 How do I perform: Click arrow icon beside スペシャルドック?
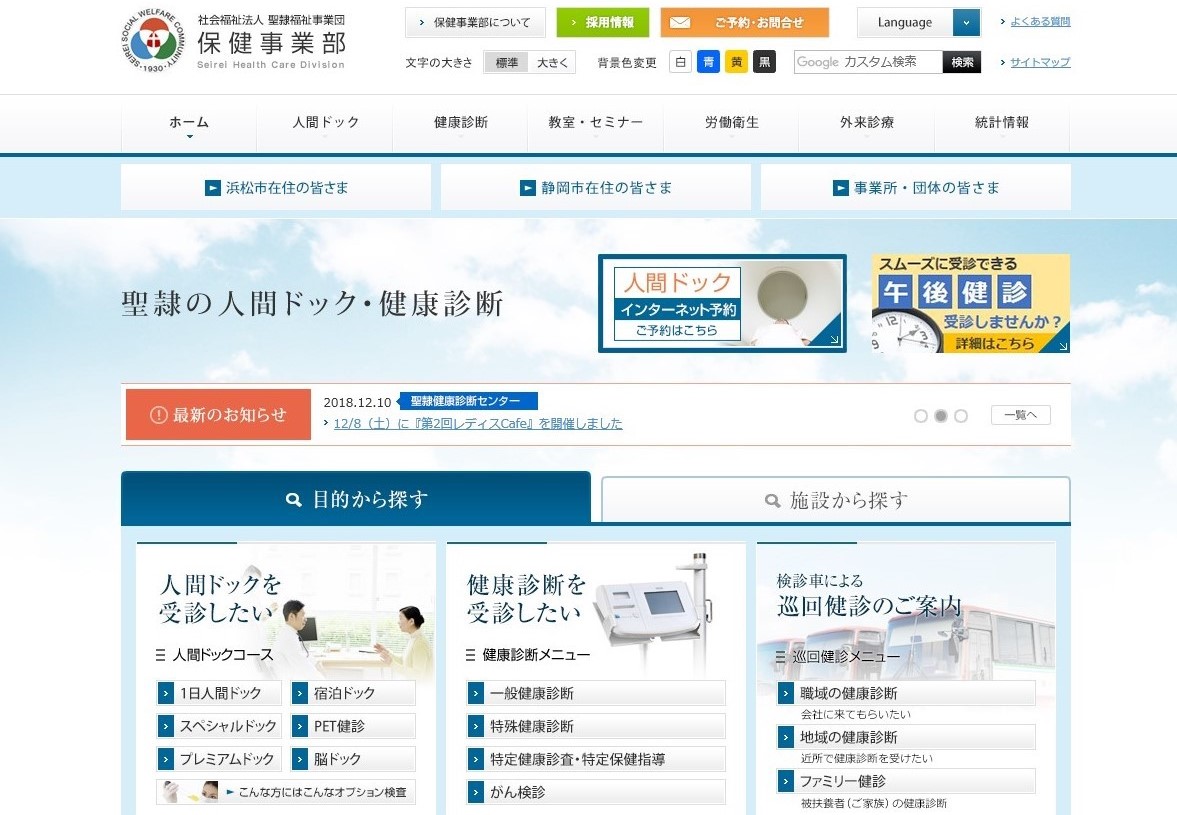pos(165,726)
